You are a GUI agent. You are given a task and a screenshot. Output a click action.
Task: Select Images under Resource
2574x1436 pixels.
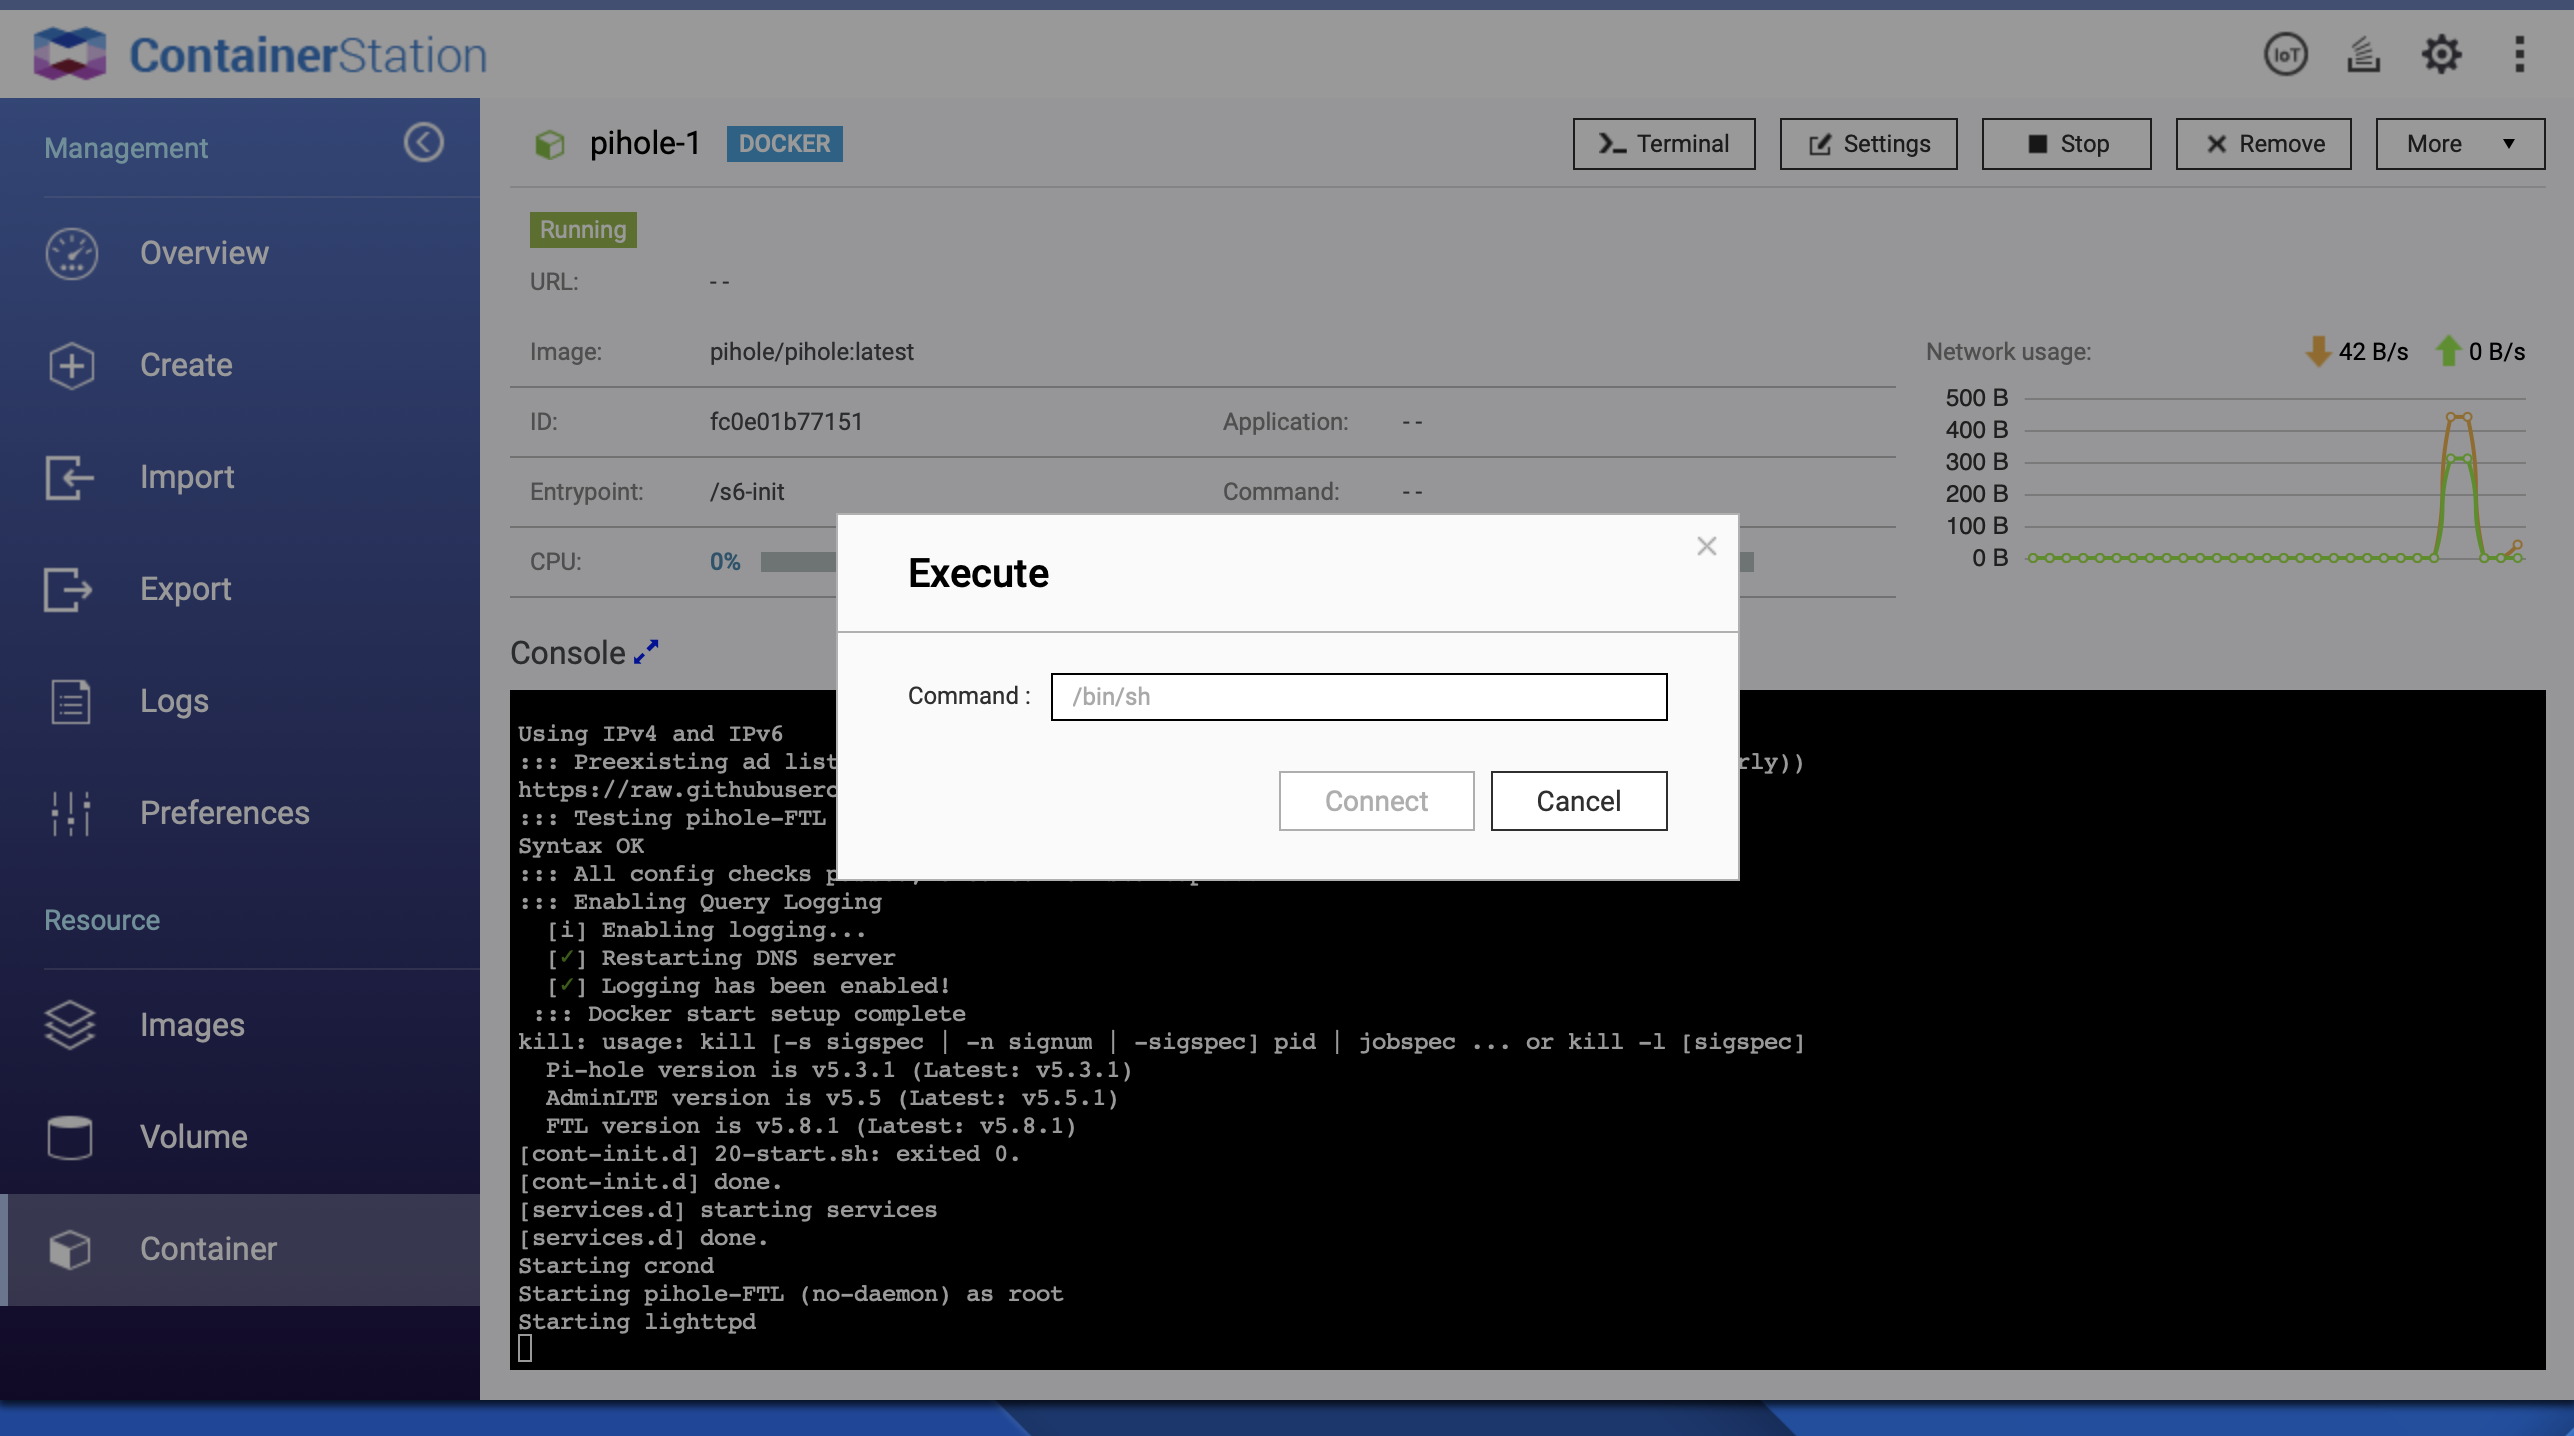192,1025
